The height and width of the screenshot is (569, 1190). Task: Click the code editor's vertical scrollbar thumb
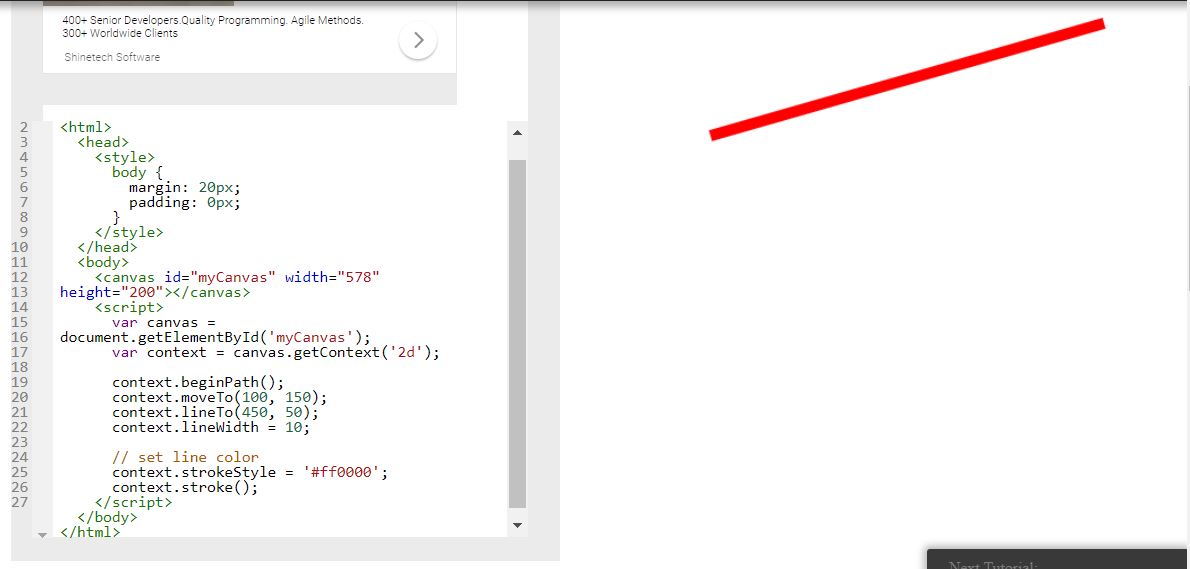(x=518, y=334)
